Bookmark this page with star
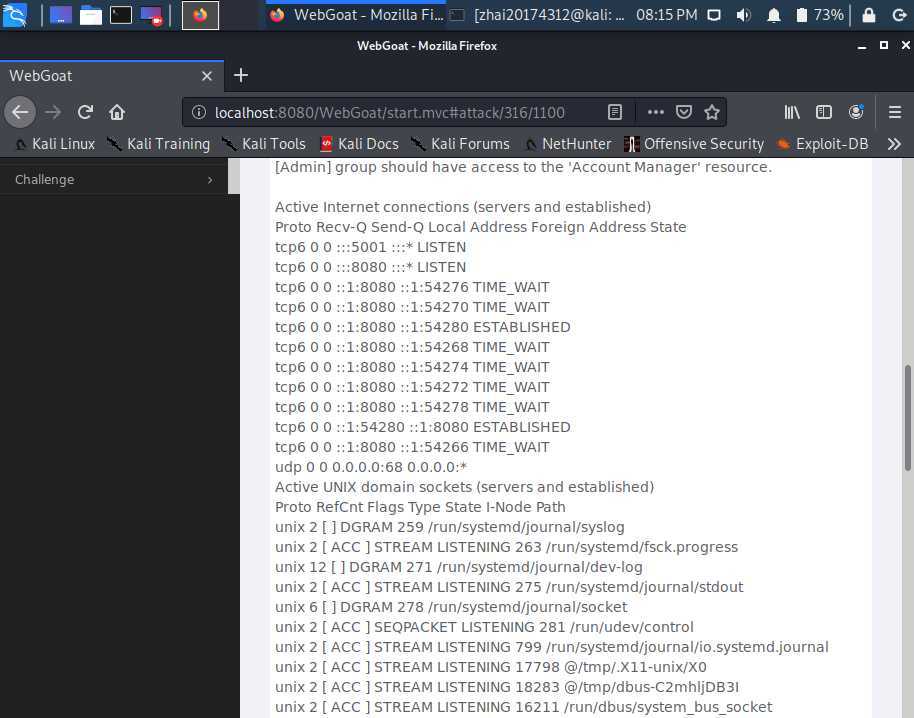This screenshot has width=914, height=718. point(712,112)
